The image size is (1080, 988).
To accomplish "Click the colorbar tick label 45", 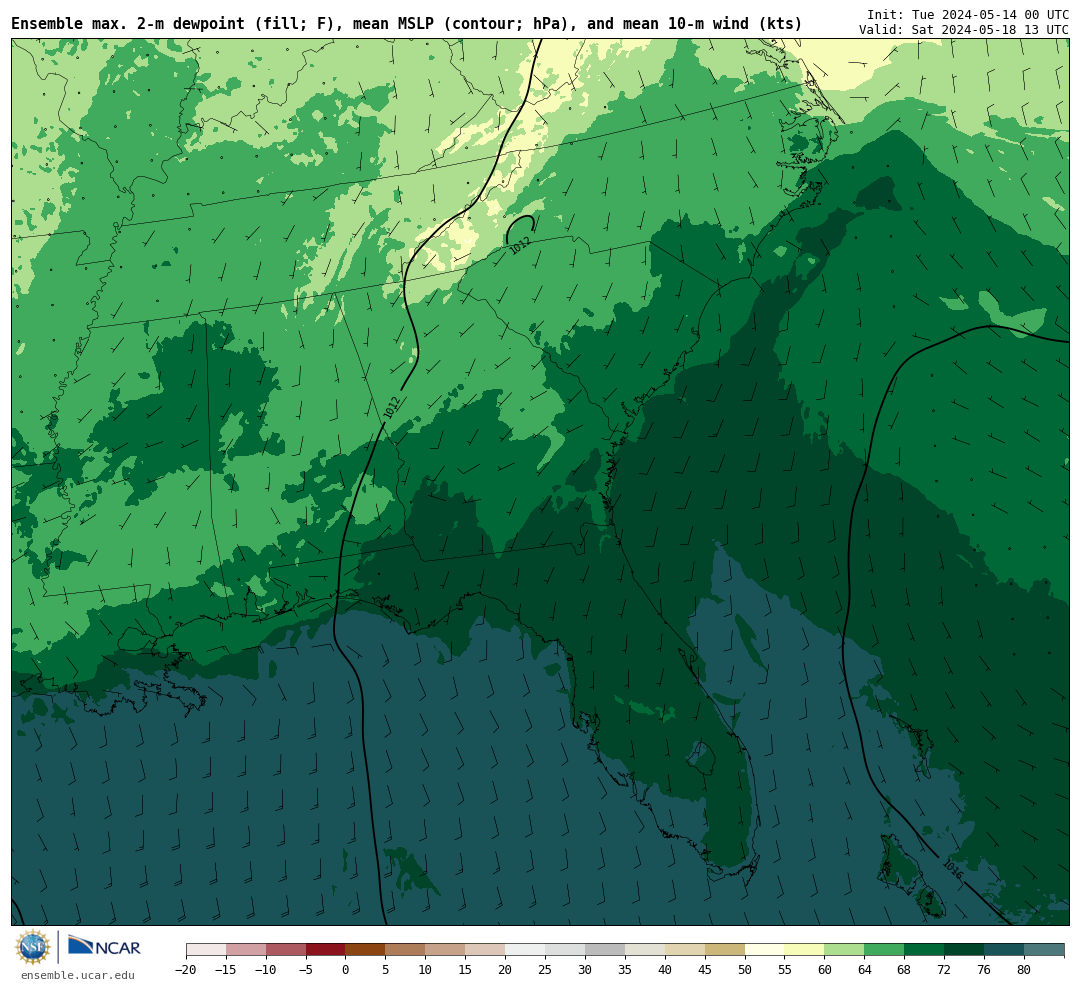I will pos(705,969).
